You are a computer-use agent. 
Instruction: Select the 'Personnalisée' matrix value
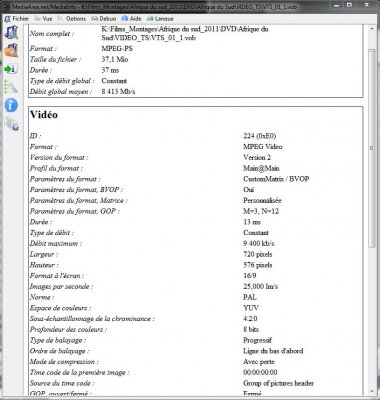click(x=262, y=200)
